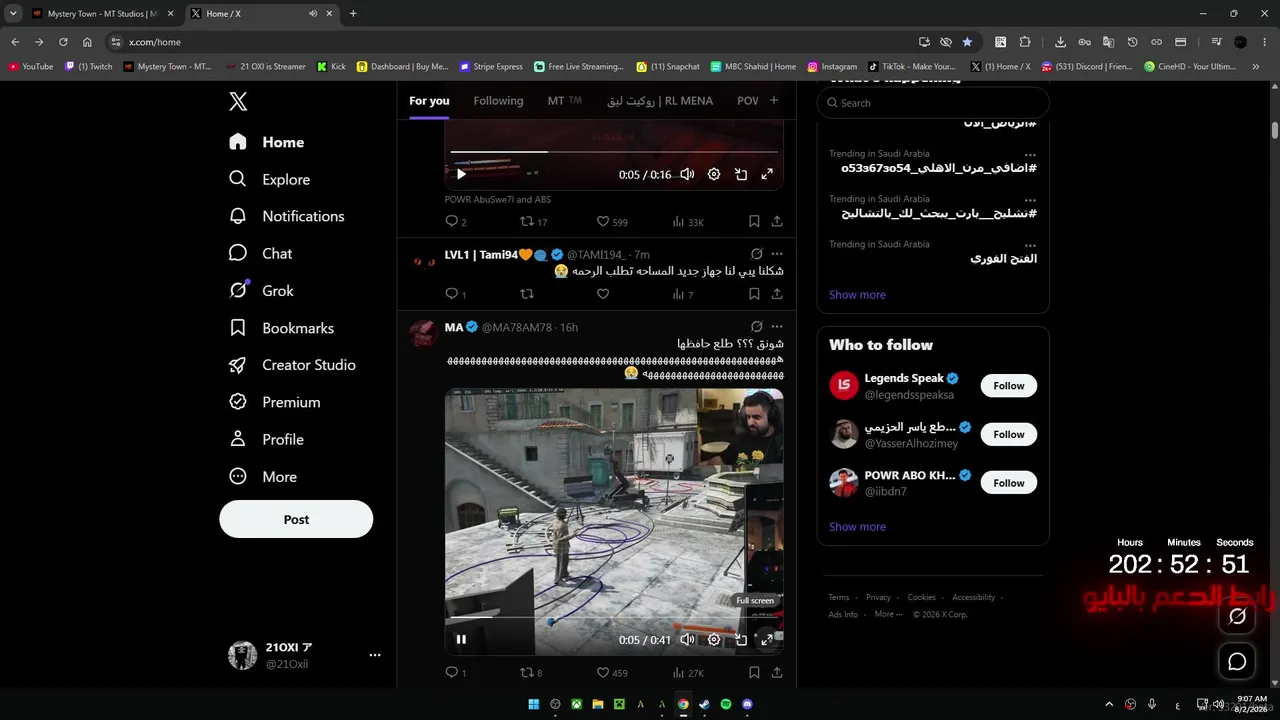This screenshot has height=720, width=1280.
Task: Open Chrome's three-dot menu
Action: click(1265, 42)
